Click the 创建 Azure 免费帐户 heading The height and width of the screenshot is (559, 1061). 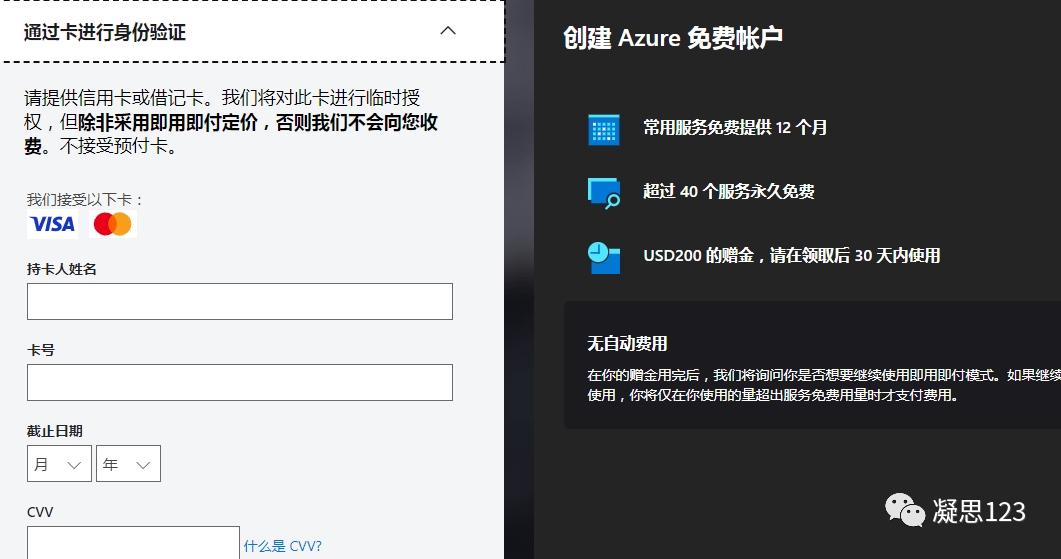pyautogui.click(x=673, y=38)
